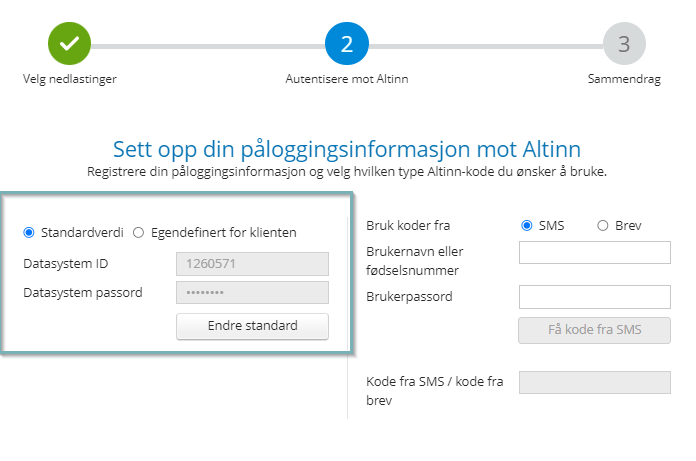The height and width of the screenshot is (461, 696).
Task: Click the Brukerpassord input field
Action: click(595, 297)
